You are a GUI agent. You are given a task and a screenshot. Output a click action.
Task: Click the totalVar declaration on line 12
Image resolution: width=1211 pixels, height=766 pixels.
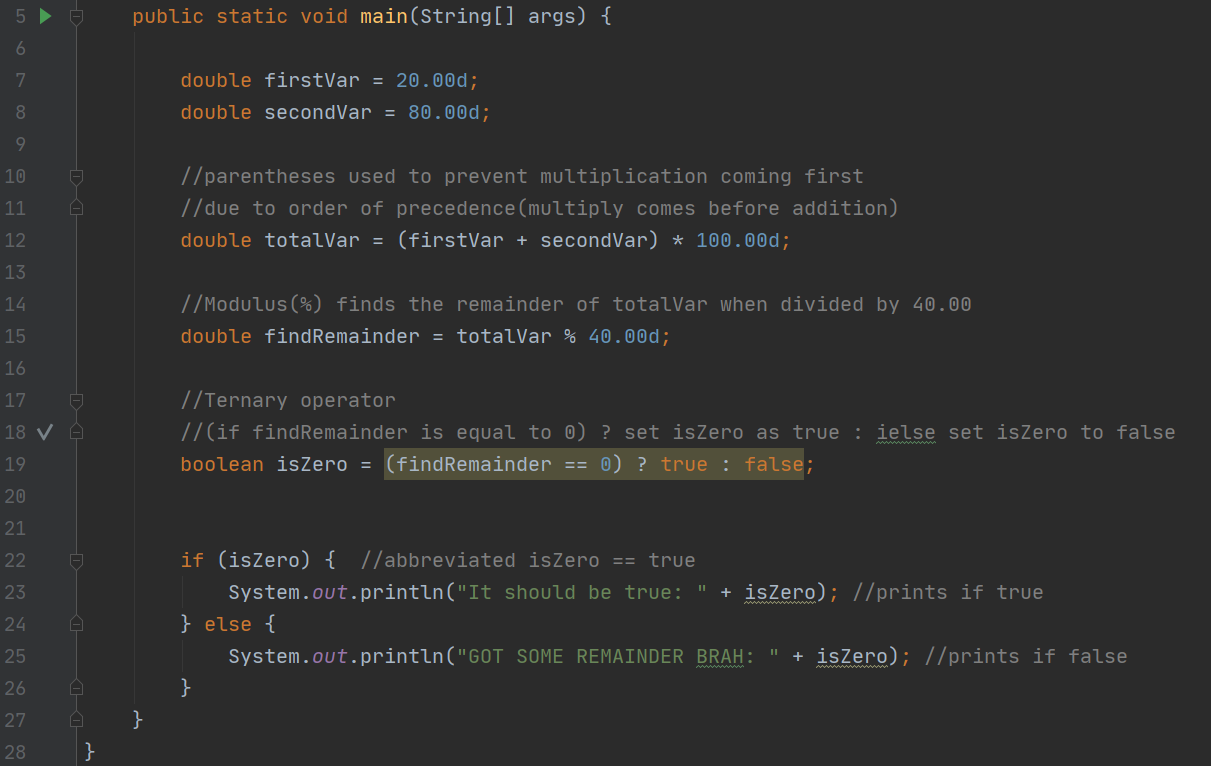pos(311,241)
